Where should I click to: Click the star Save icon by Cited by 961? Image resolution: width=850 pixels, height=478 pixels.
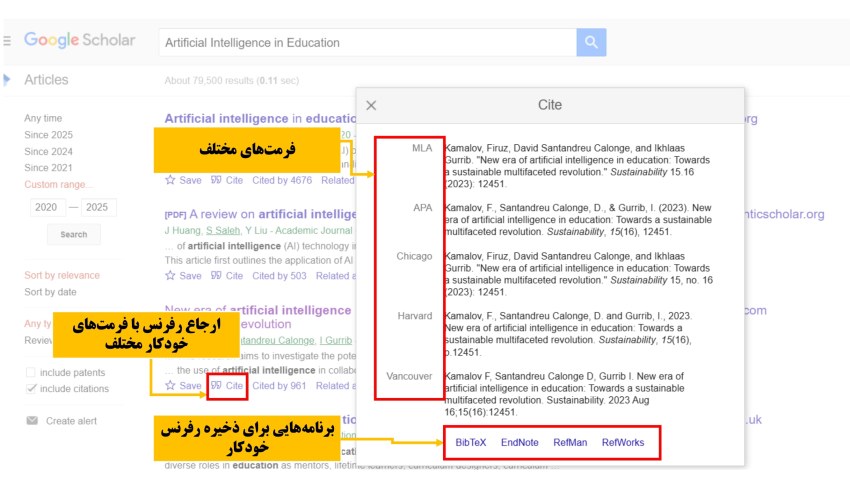[170, 385]
